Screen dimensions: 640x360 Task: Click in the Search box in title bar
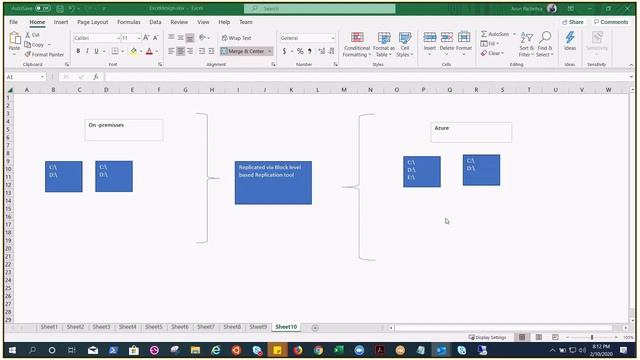[319, 8]
